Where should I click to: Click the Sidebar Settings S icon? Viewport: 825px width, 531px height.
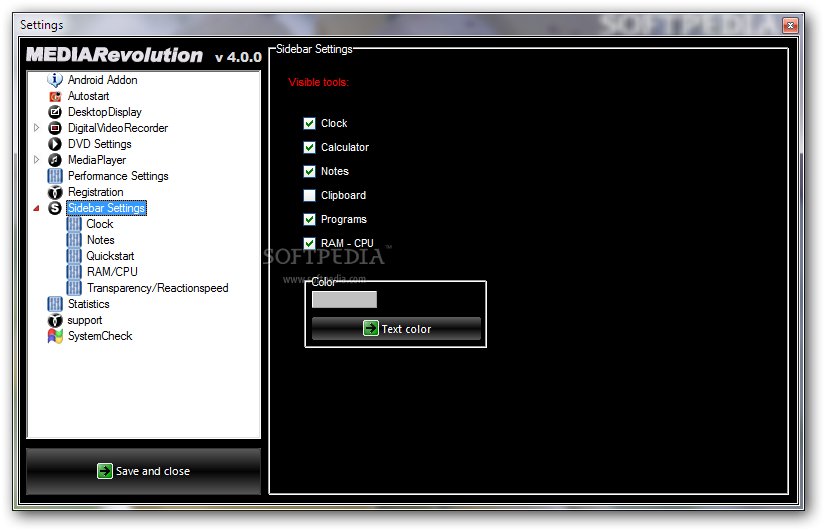55,208
